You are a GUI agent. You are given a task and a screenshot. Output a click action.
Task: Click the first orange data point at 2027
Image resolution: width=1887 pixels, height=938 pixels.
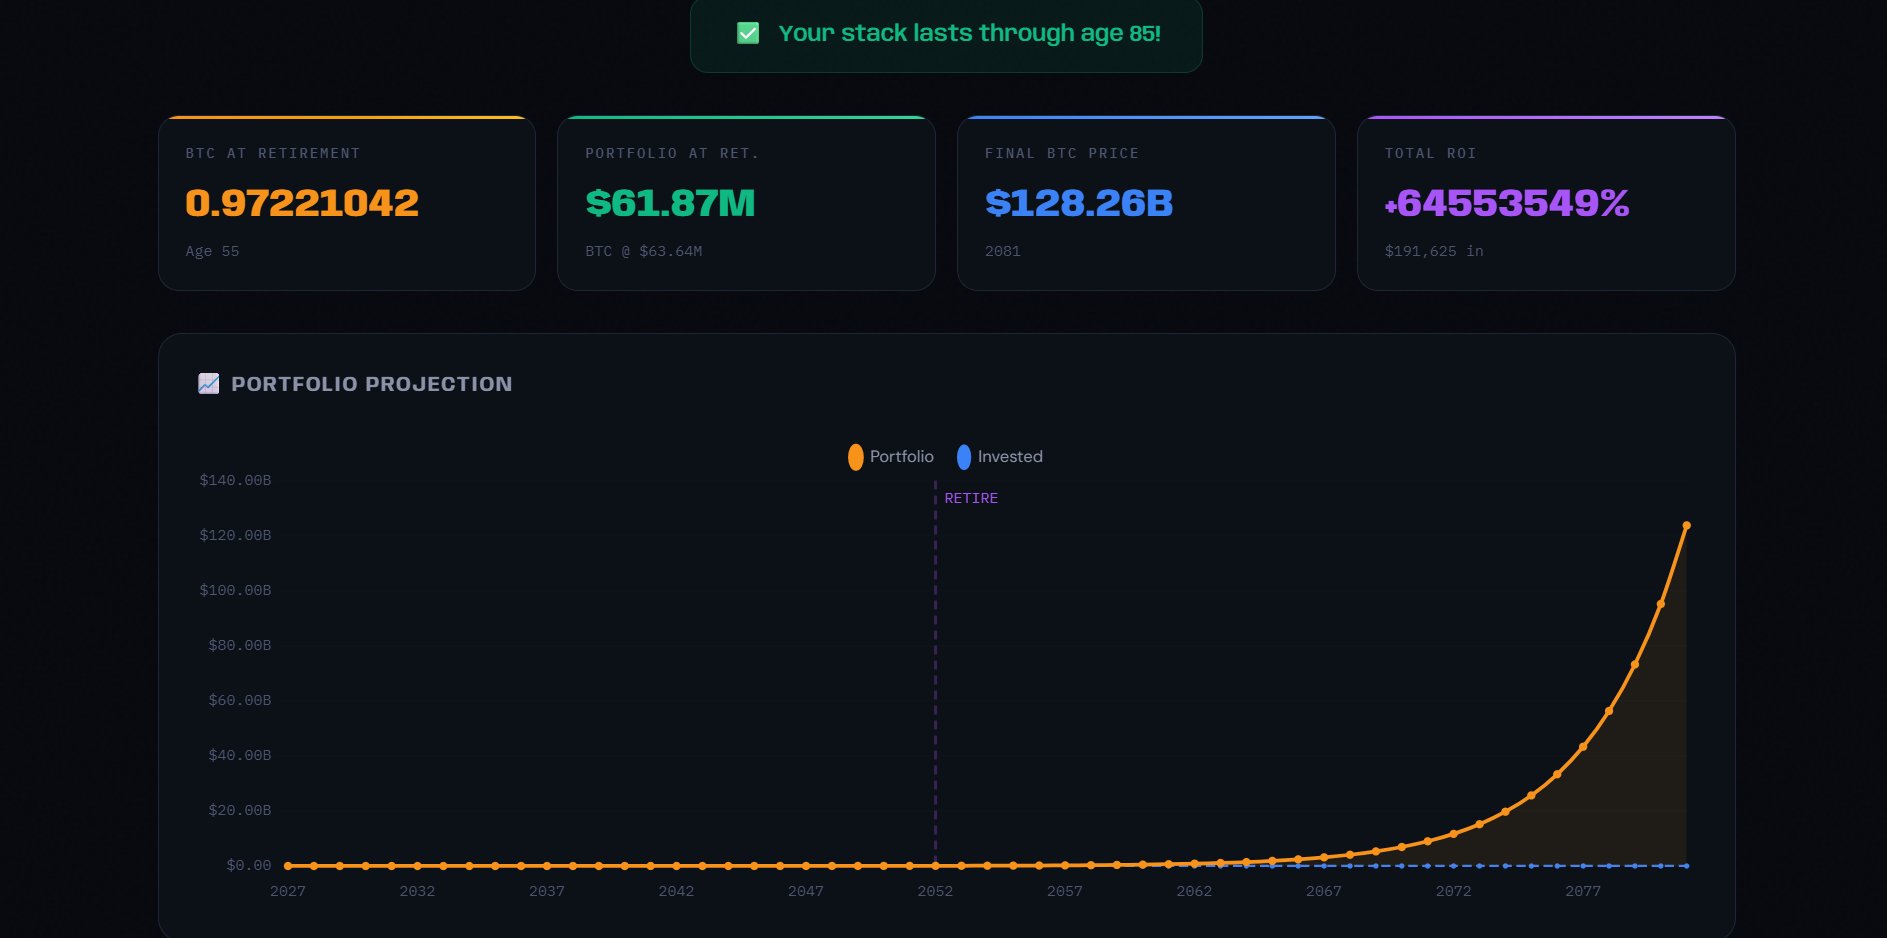pyautogui.click(x=289, y=865)
